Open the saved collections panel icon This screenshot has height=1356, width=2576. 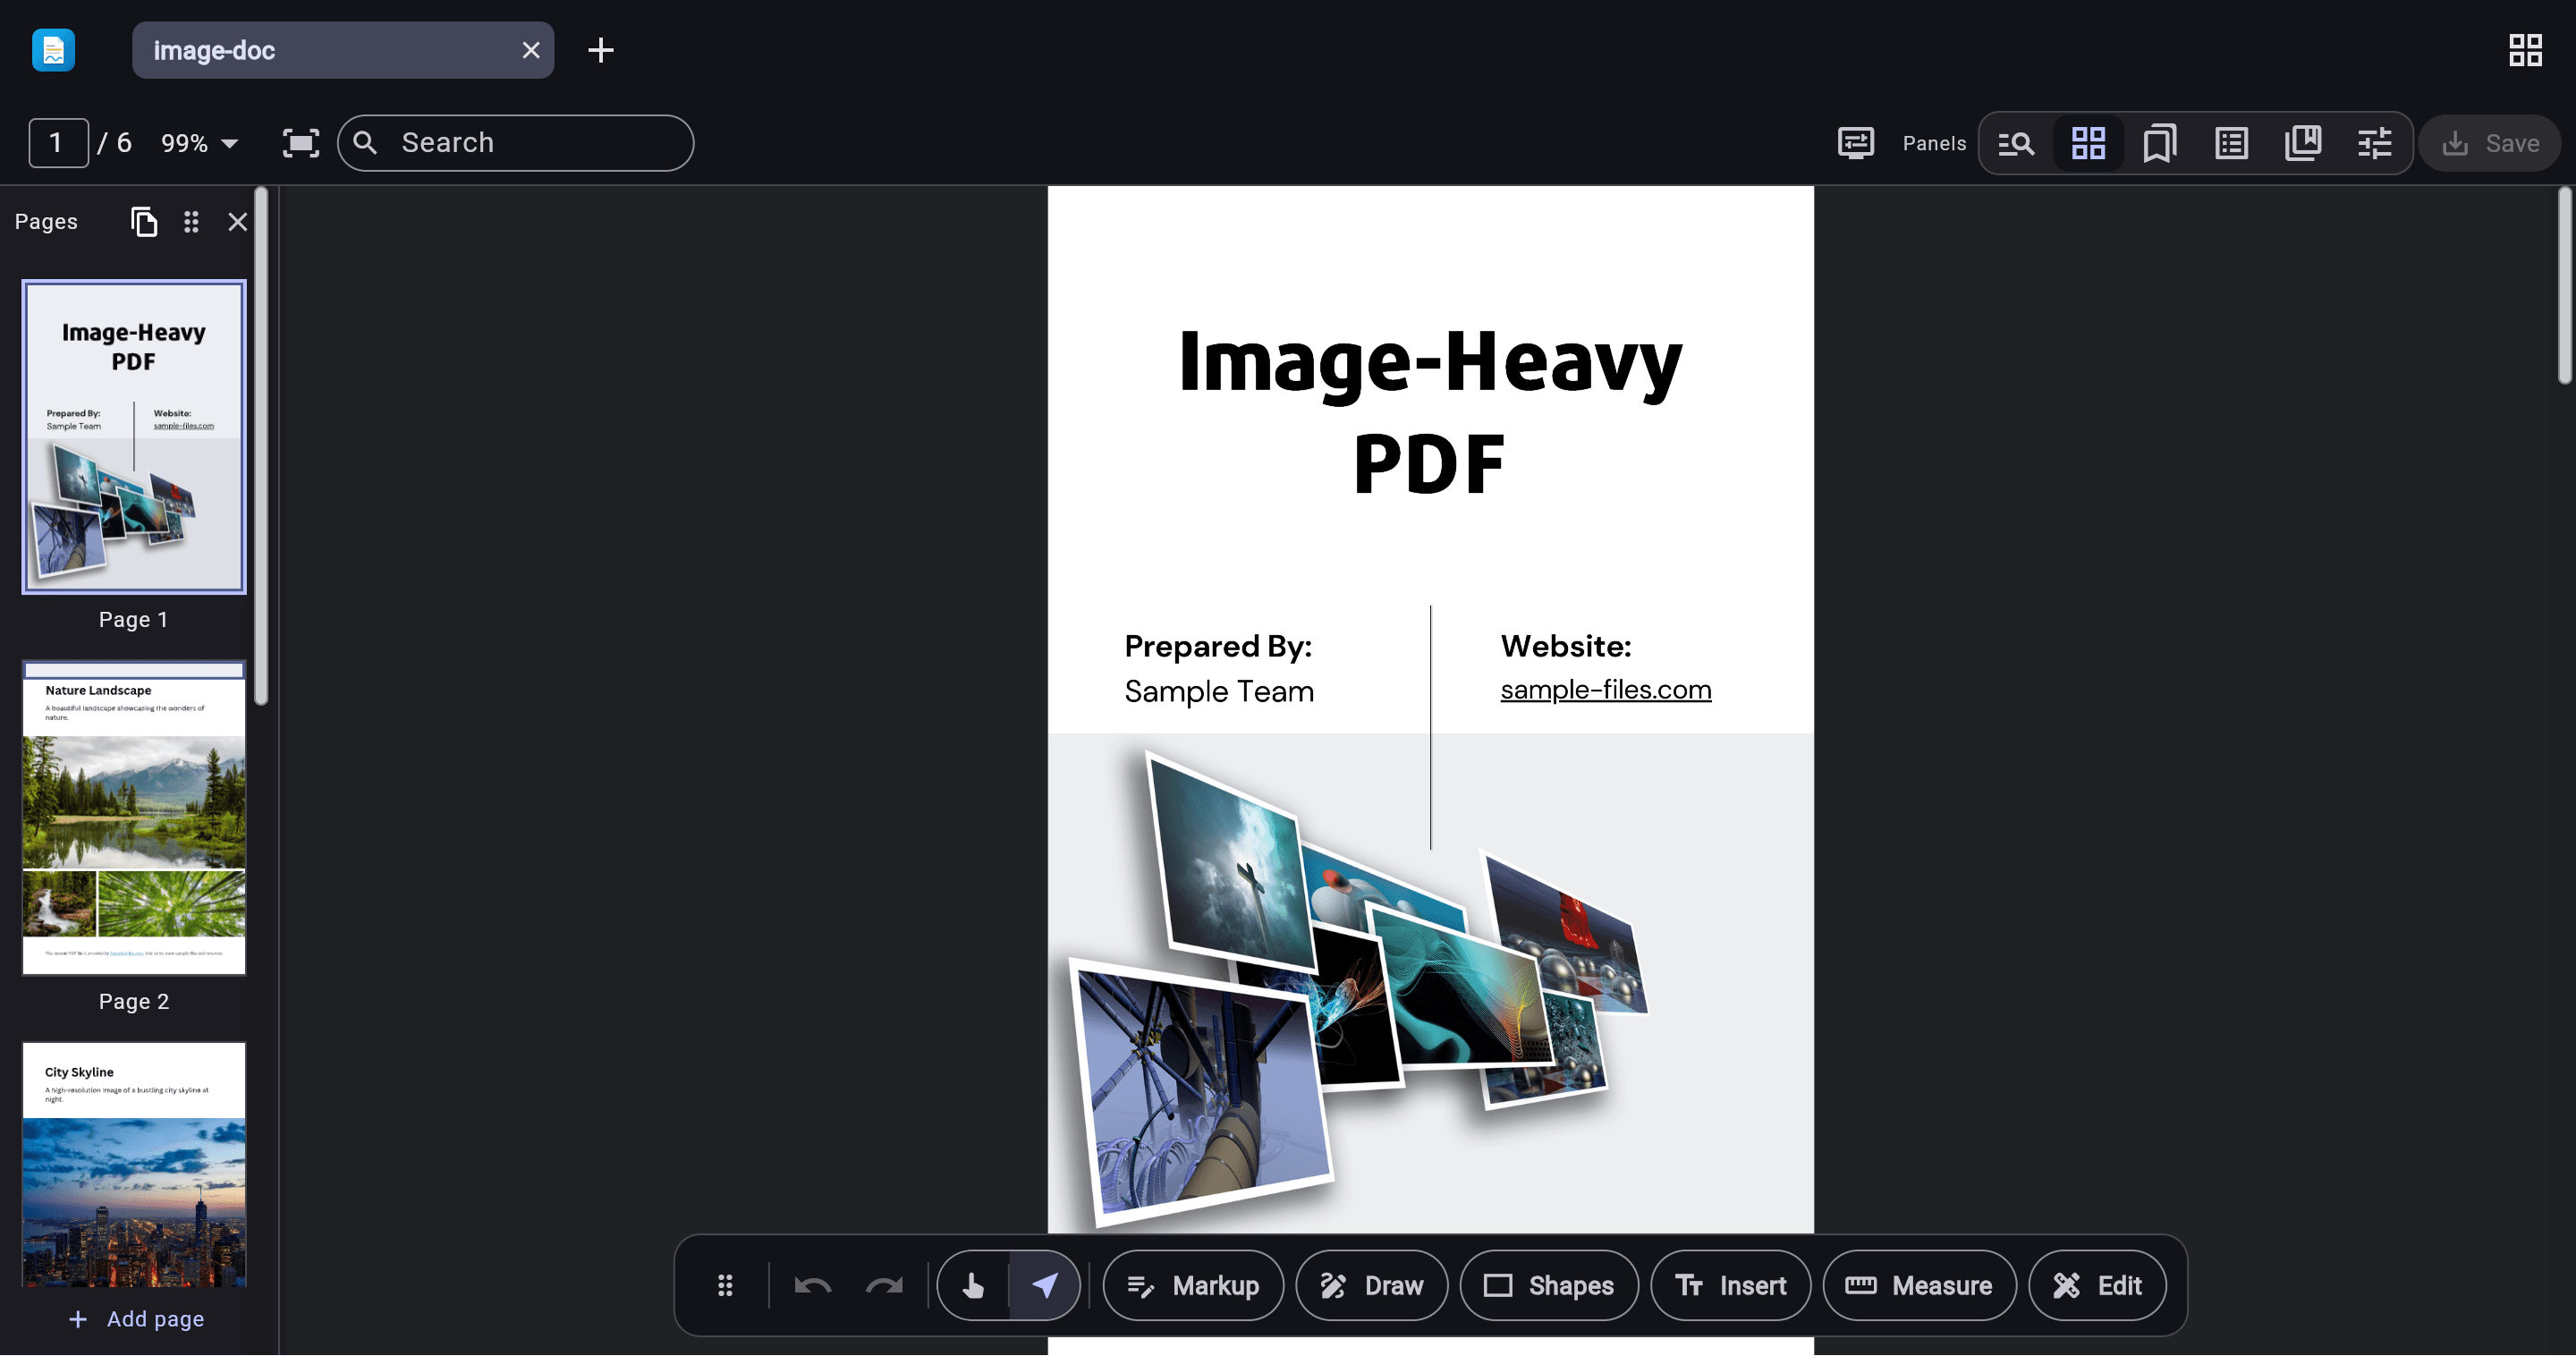click(2303, 143)
